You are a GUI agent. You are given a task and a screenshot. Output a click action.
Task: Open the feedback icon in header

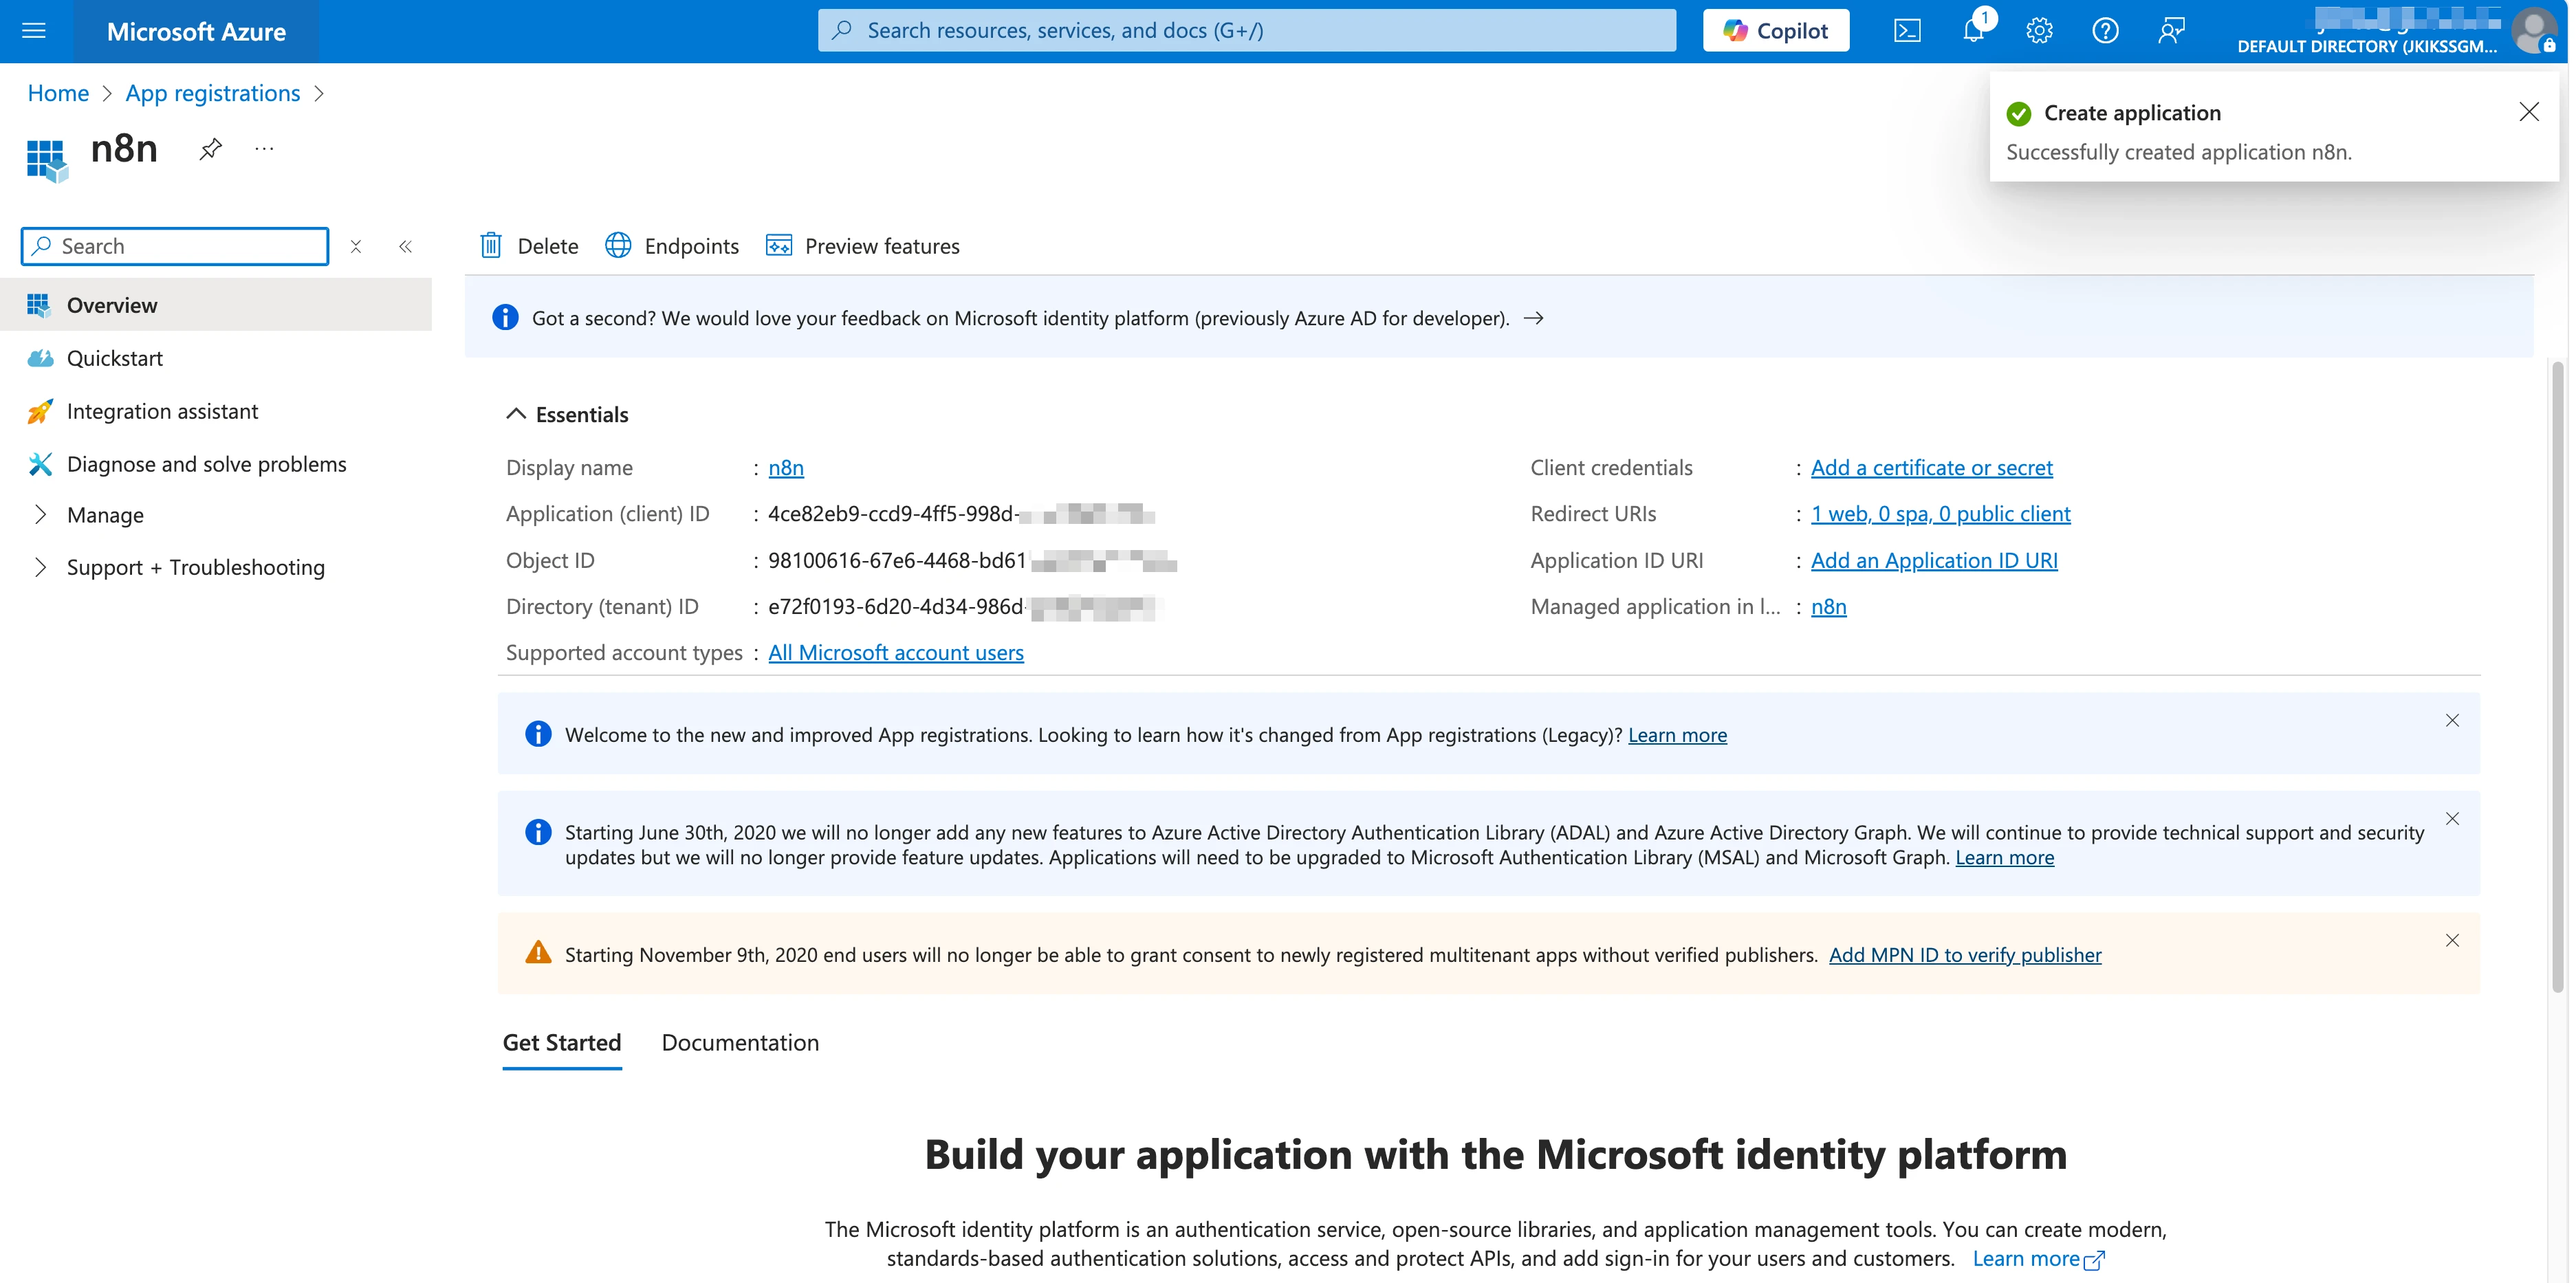(2172, 30)
